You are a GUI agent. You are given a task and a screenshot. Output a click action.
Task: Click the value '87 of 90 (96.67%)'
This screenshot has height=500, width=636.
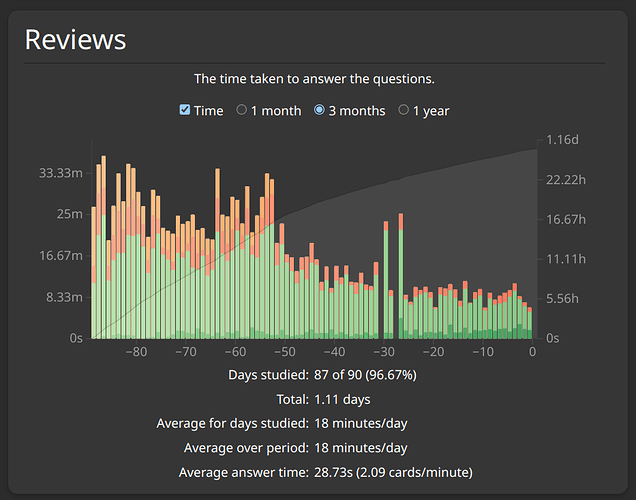[x=365, y=375]
